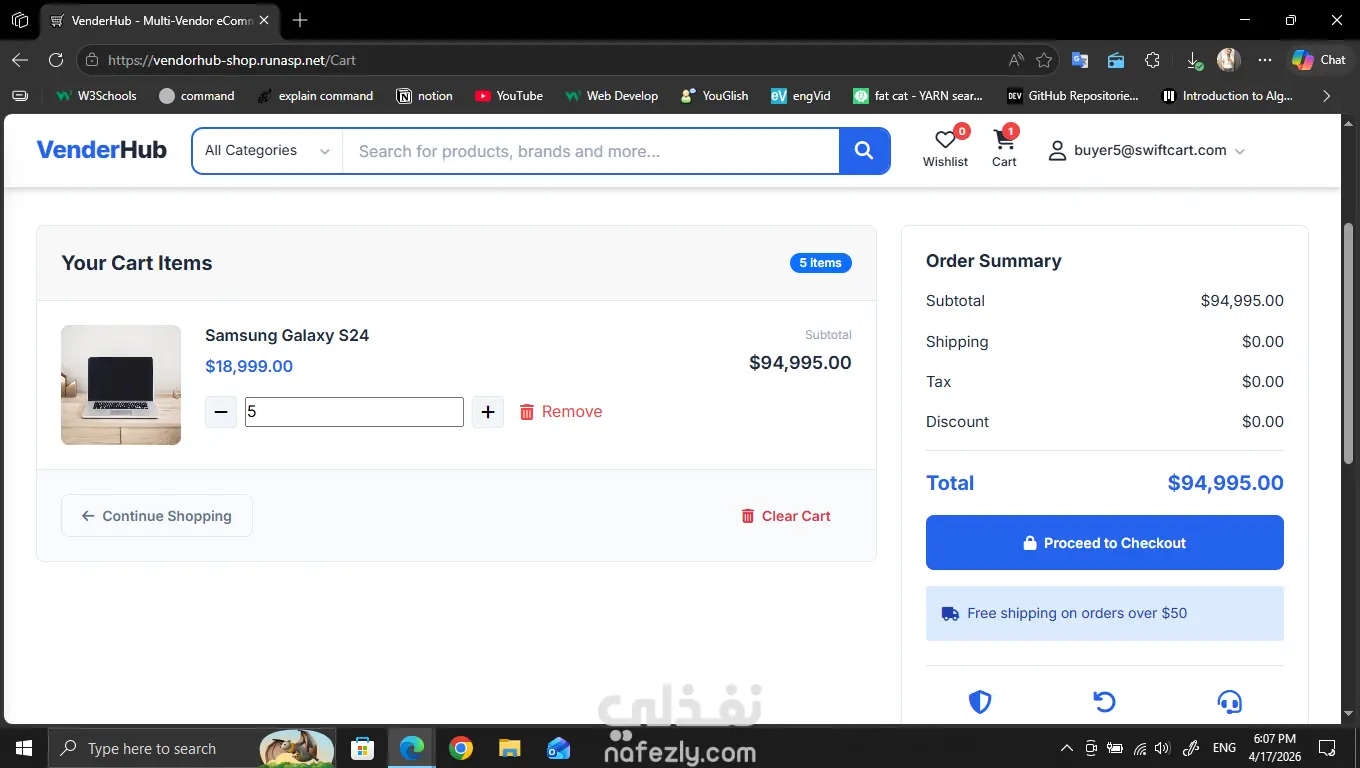1360x768 pixels.
Task: Refresh the VenderHub cart page
Action: pos(56,60)
